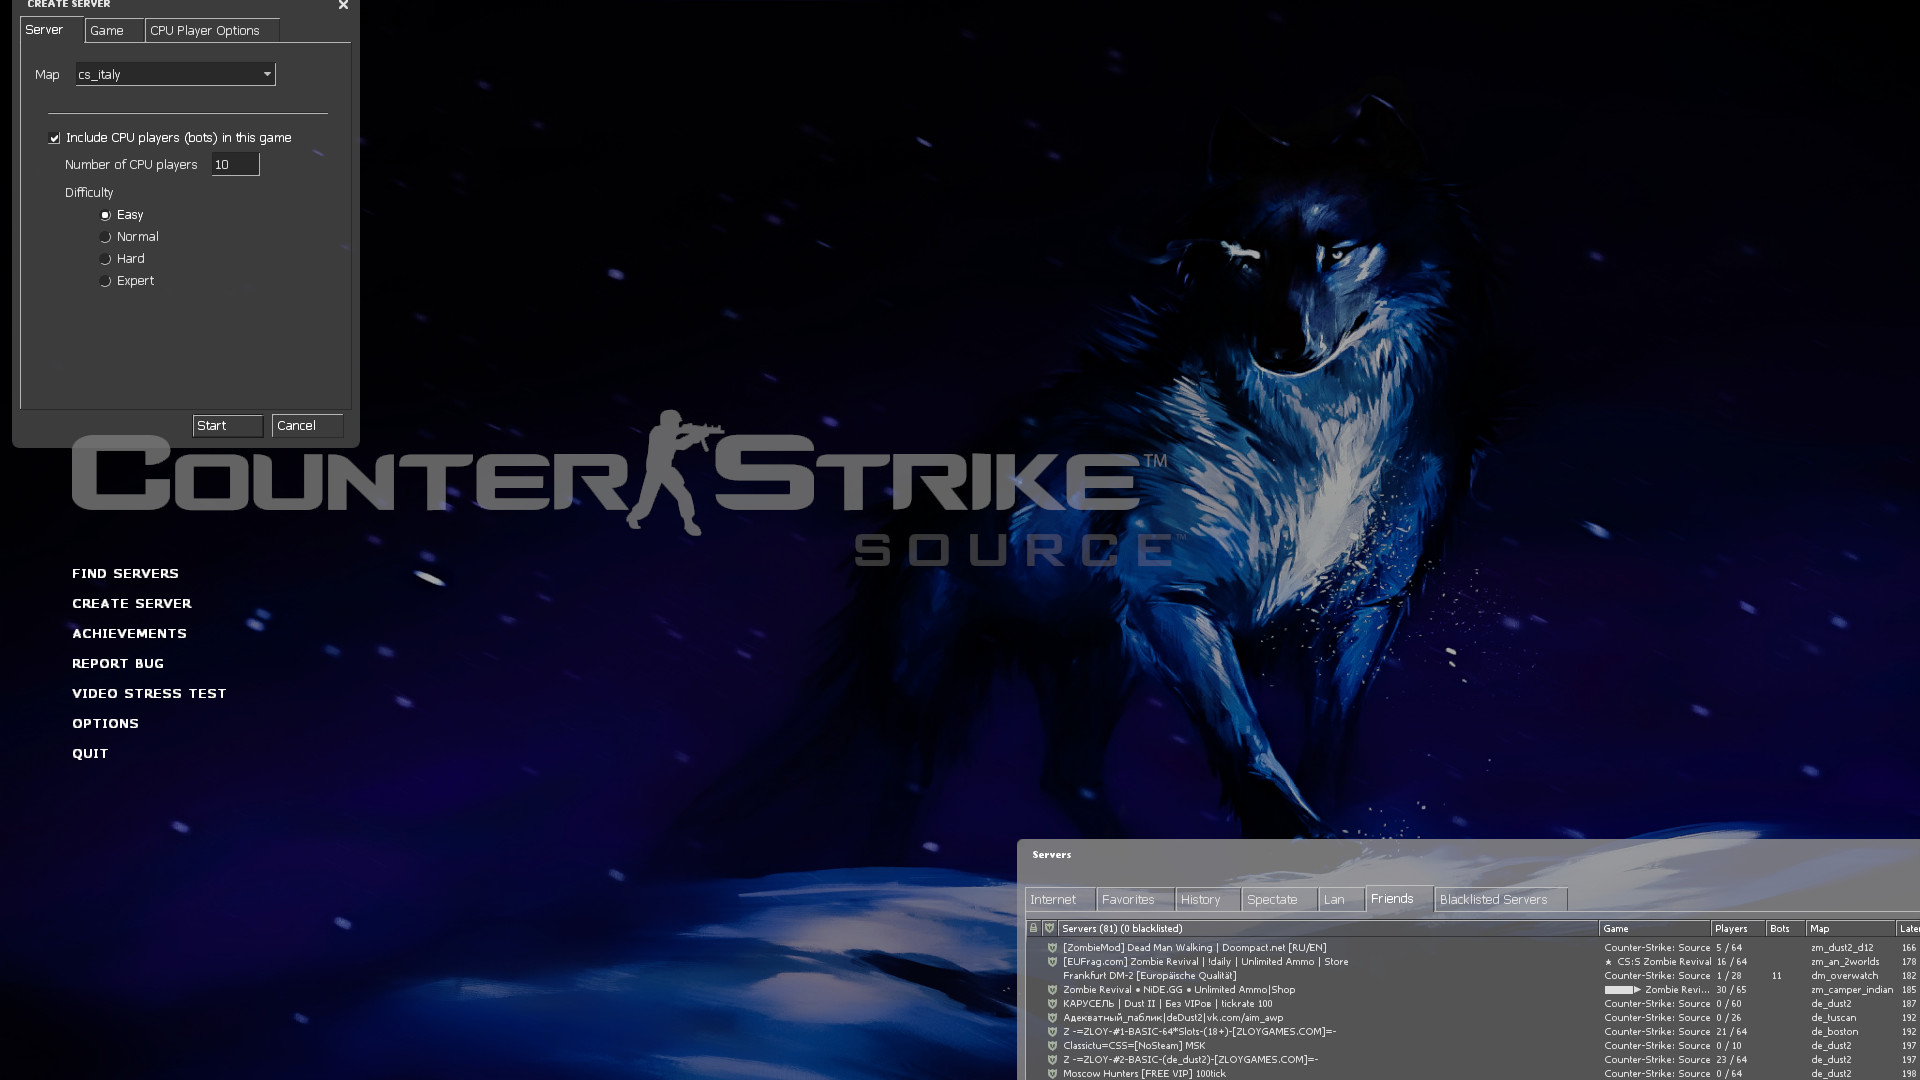Select the Normal difficulty radio button
Viewport: 1920px width, 1080px height.
[x=105, y=237]
